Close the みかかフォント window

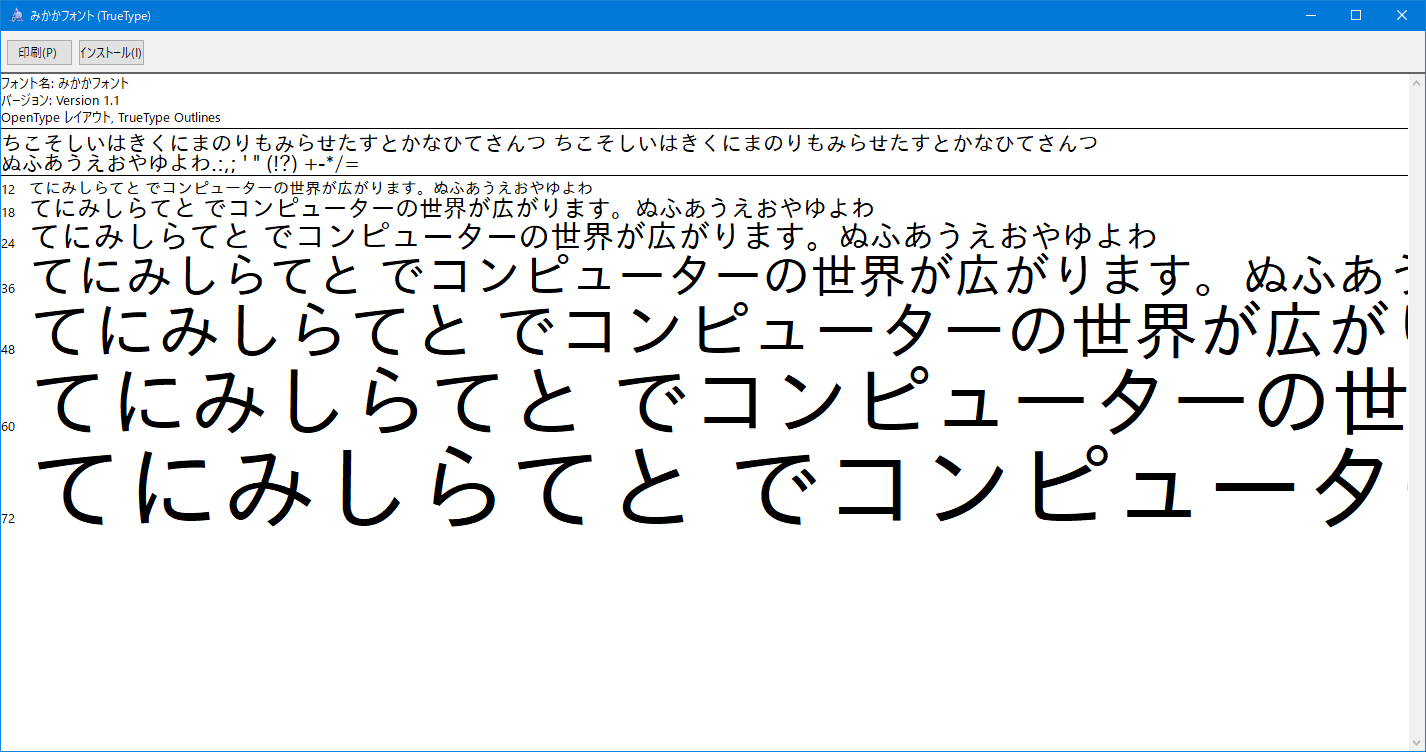pos(1402,15)
